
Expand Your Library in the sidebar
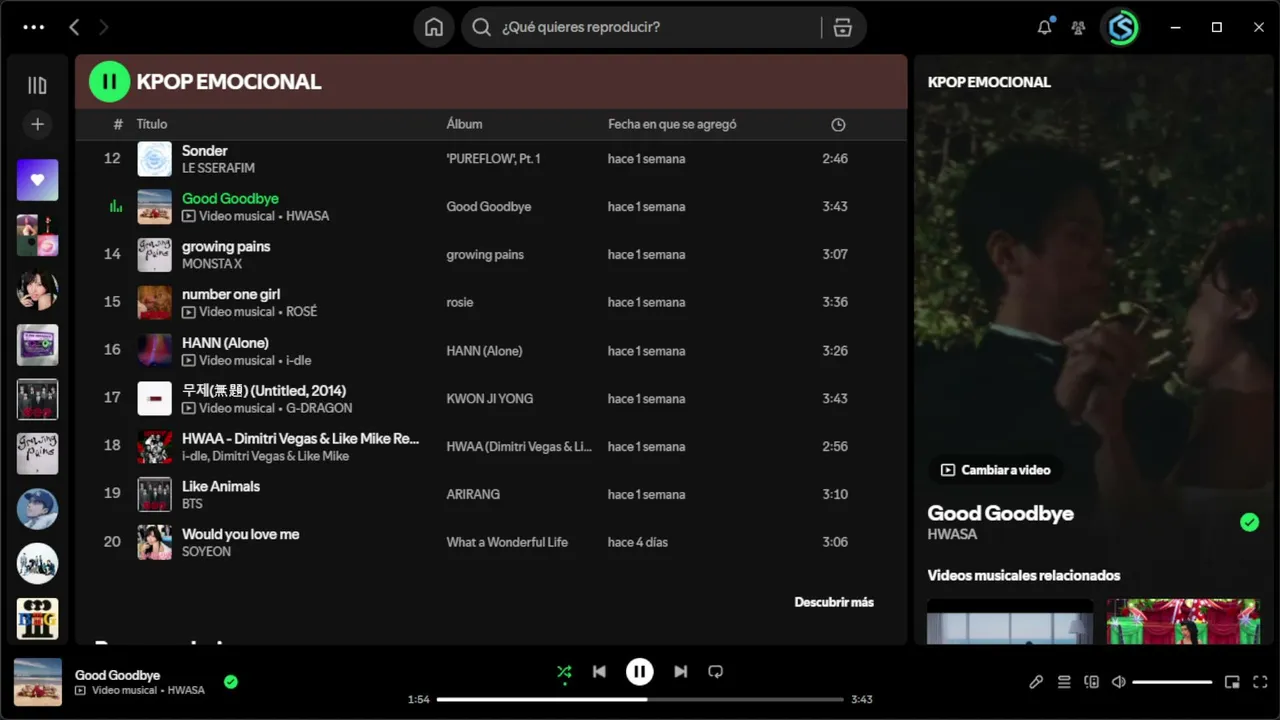coord(37,85)
